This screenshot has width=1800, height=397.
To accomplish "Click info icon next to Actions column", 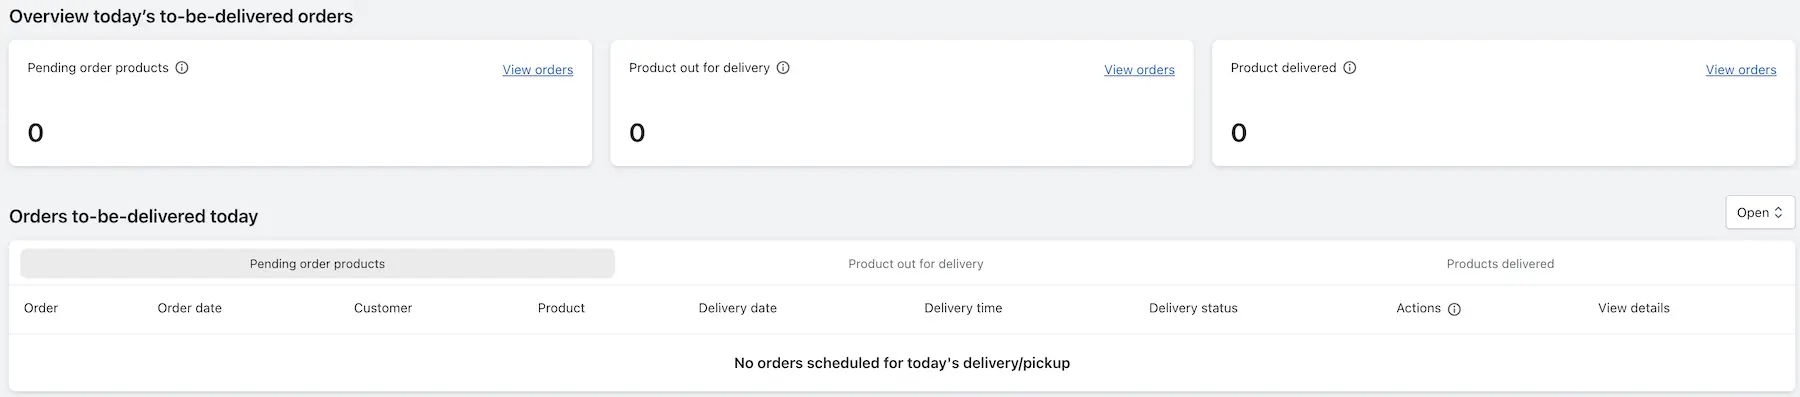I will coord(1454,309).
